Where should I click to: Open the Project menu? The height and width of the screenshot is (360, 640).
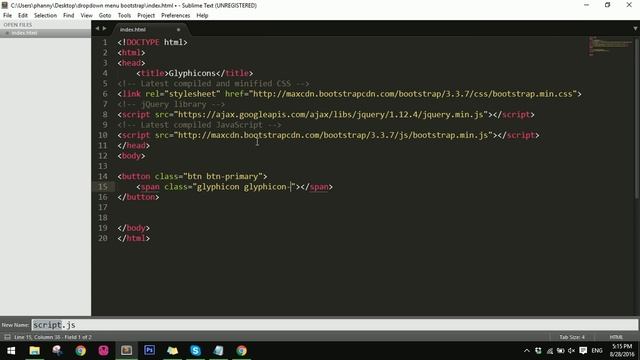146,16
